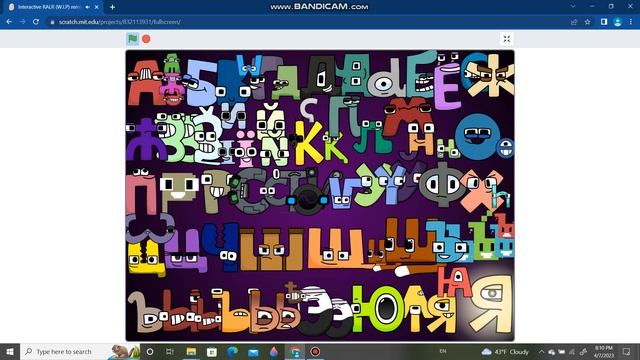Share this page icon in address bar

point(574,22)
